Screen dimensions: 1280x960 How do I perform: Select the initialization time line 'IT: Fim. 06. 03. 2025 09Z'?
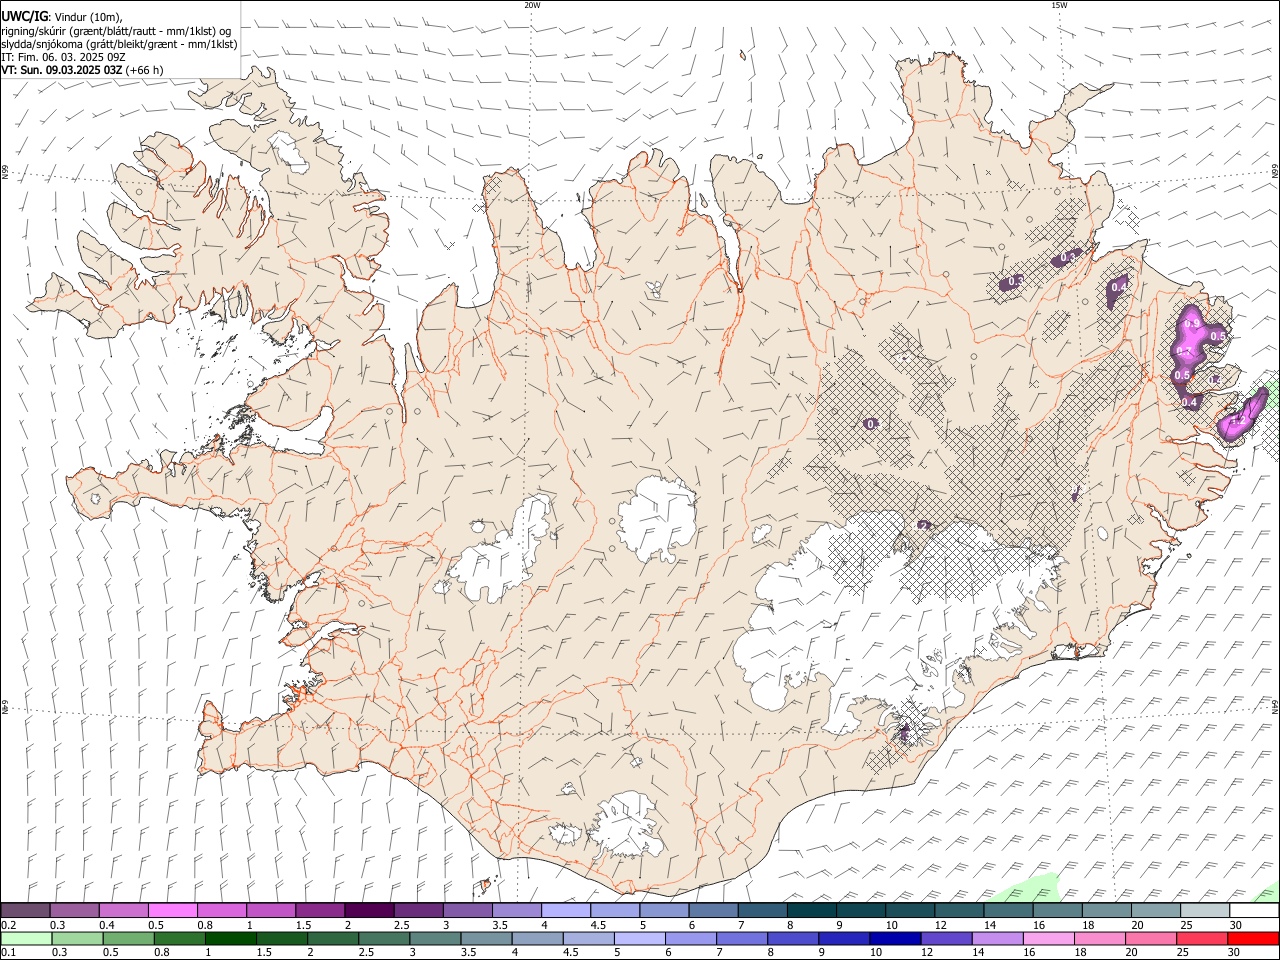point(63,57)
